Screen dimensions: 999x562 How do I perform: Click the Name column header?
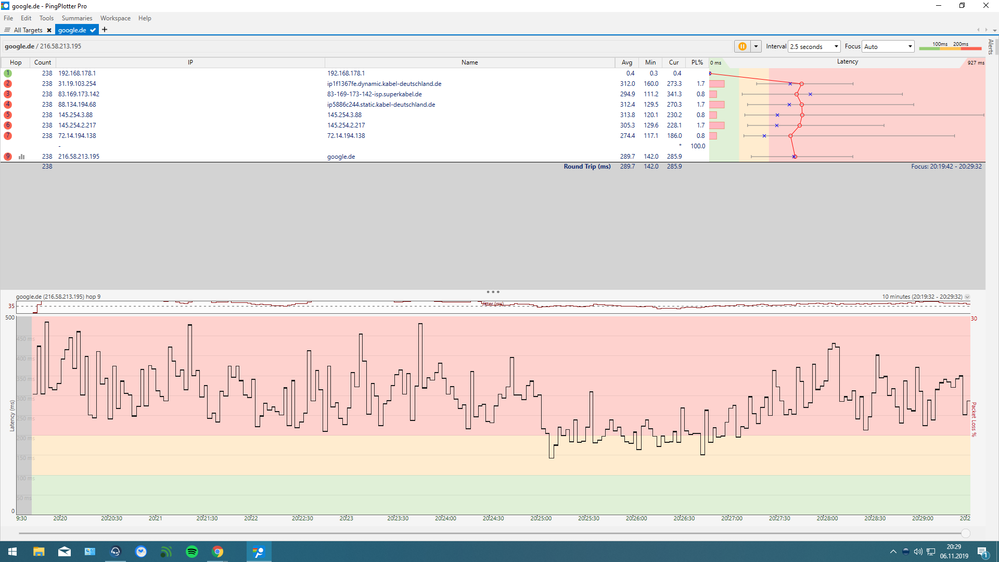pos(470,62)
